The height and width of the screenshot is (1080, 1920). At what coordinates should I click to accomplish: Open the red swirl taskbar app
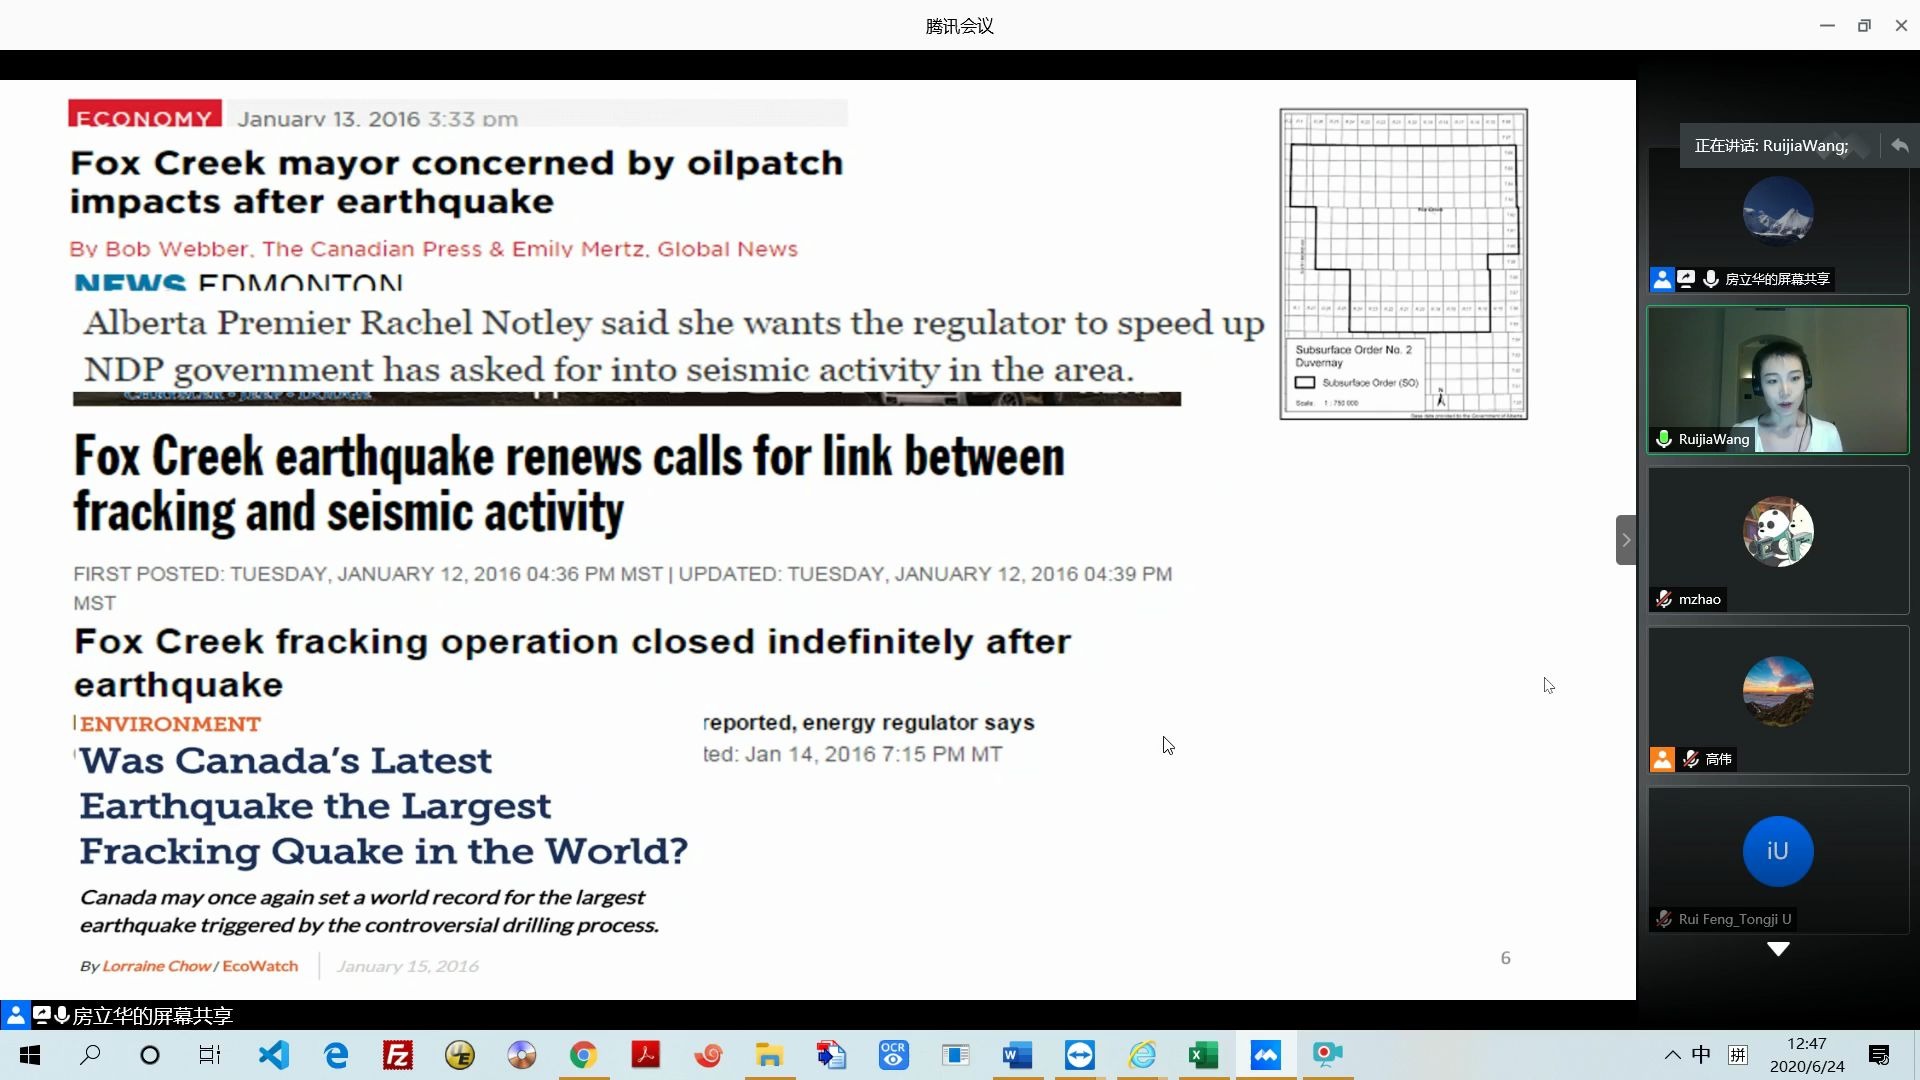[708, 1055]
